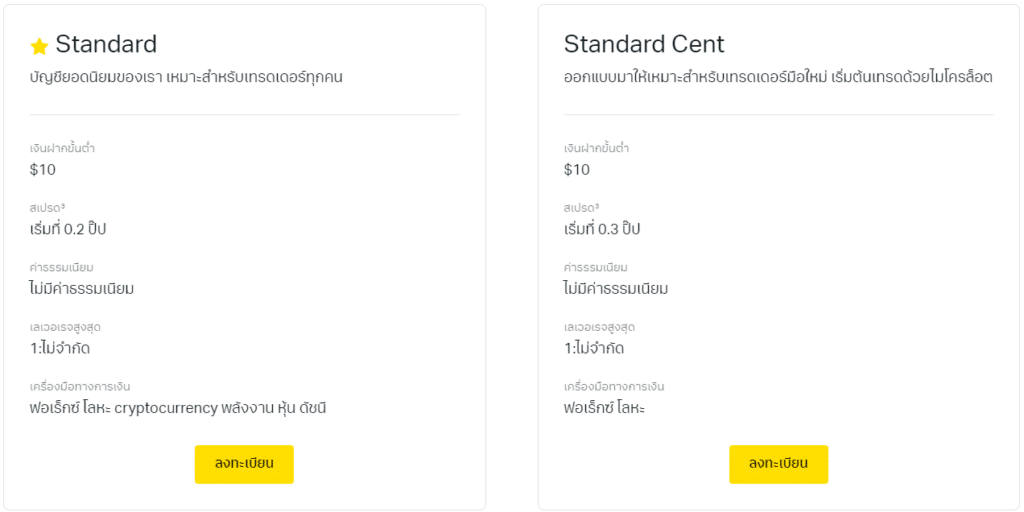This screenshot has width=1024, height=512.
Task: Click the Standard Cent description about new traders
Action: 778,78
